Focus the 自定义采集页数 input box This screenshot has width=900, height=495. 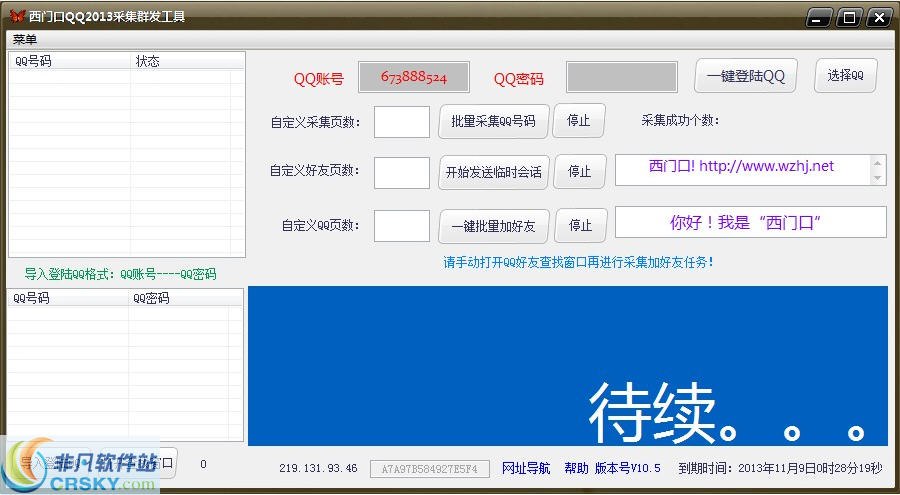click(x=402, y=122)
